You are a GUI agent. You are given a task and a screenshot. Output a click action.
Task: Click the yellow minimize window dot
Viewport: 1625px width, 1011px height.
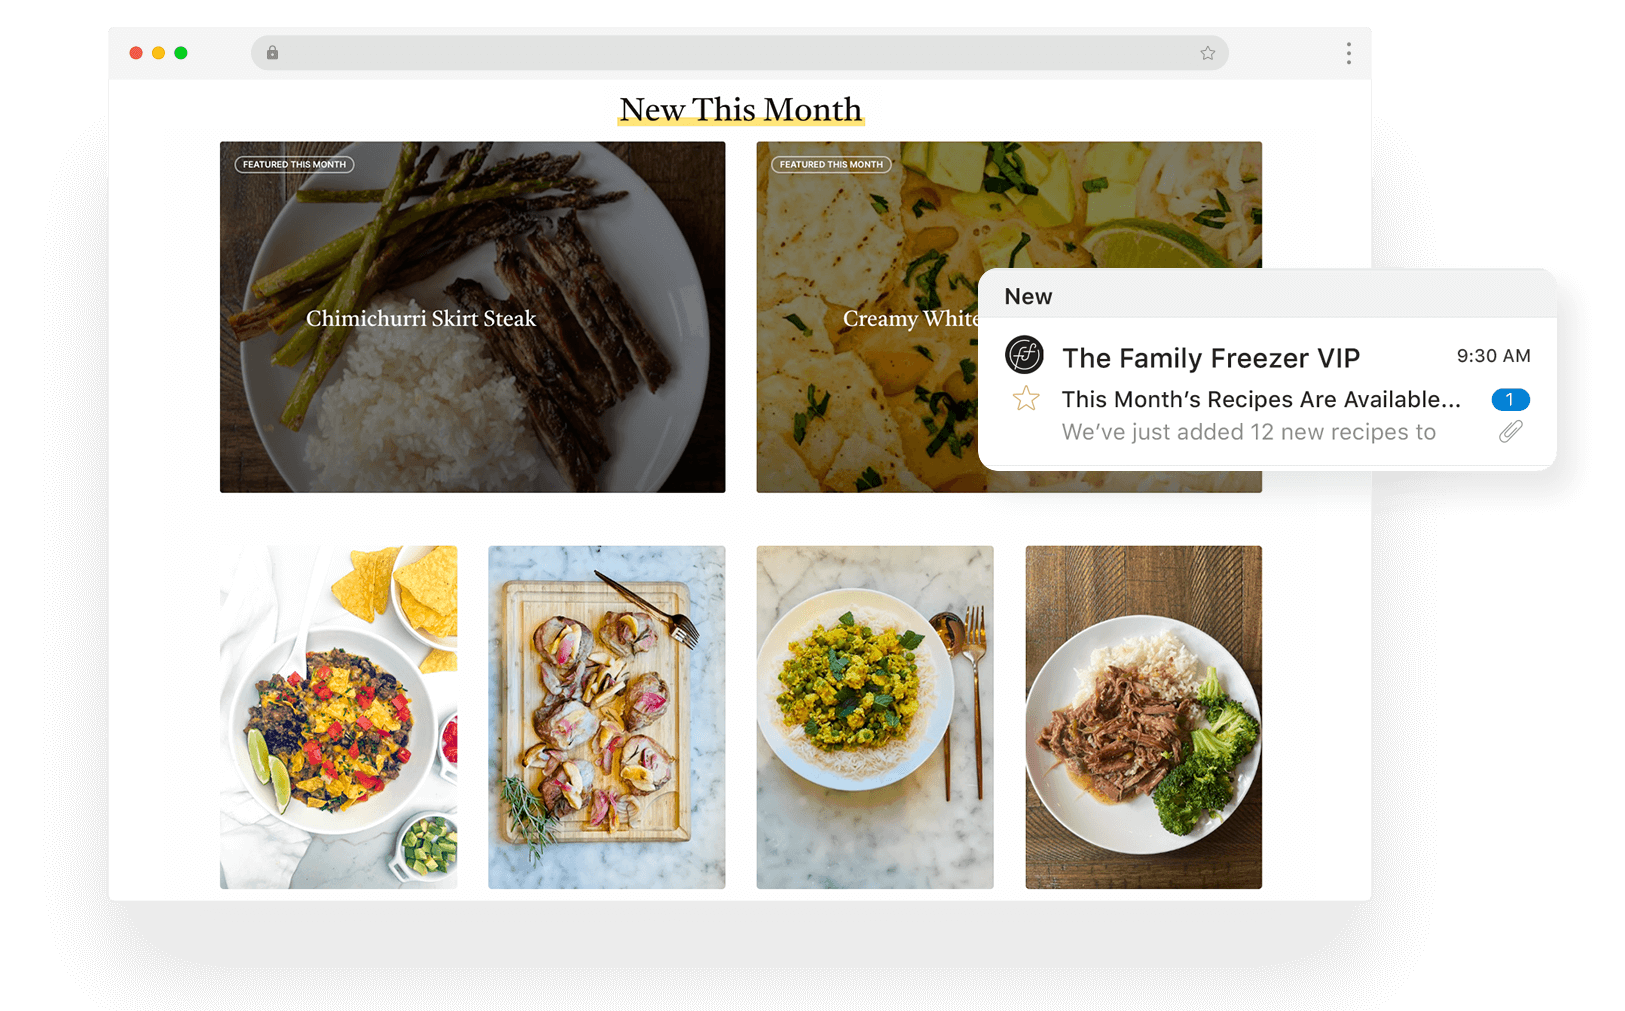158,53
